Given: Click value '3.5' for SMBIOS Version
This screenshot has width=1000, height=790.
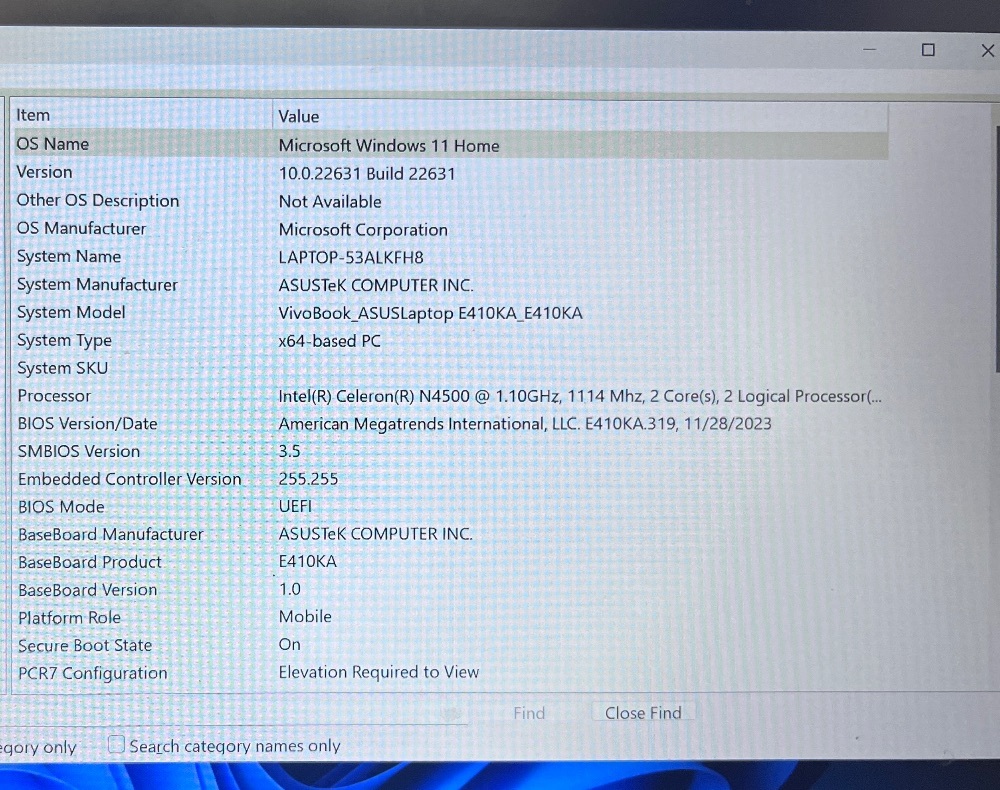Looking at the screenshot, I should pos(289,451).
